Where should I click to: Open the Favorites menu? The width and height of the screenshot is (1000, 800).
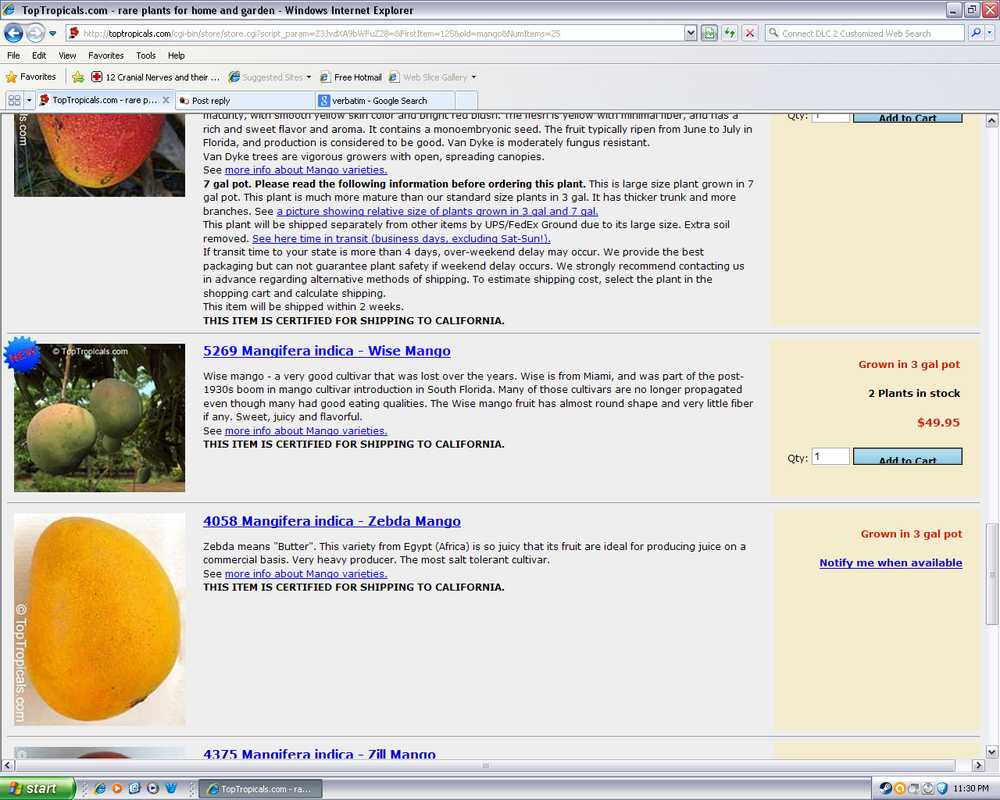106,56
